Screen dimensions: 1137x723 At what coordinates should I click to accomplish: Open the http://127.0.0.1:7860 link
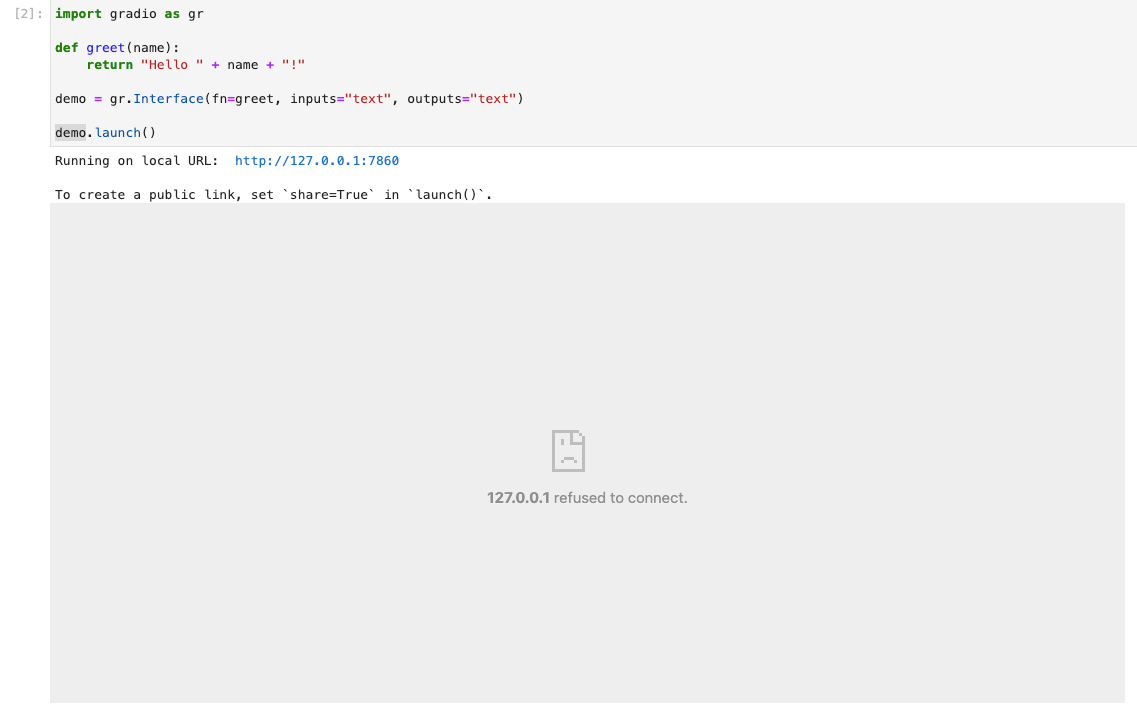316,160
